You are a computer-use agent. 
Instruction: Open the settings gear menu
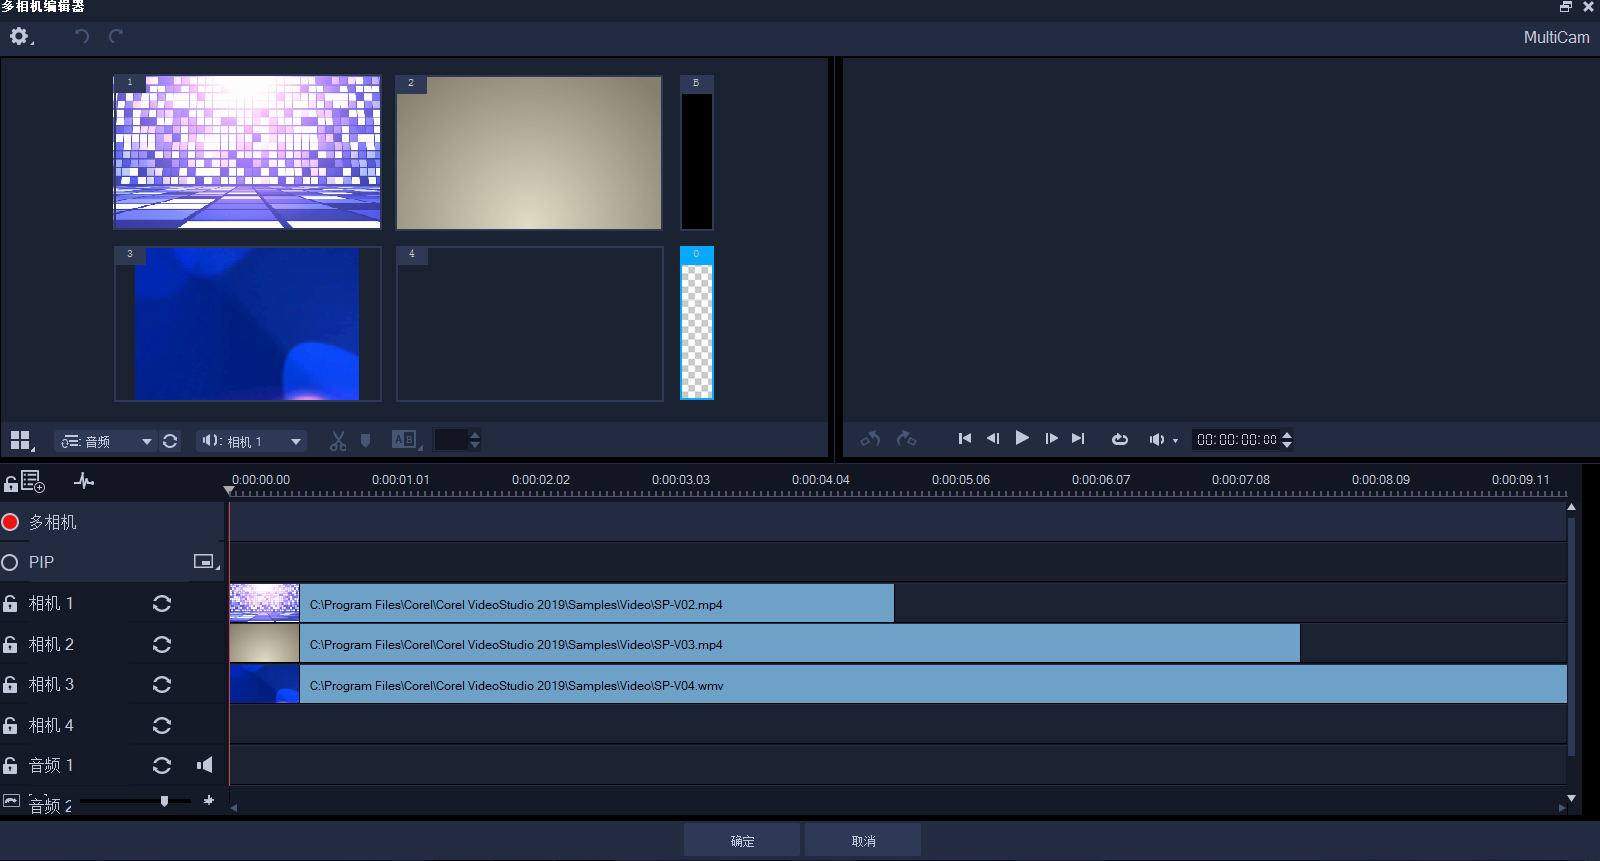20,37
